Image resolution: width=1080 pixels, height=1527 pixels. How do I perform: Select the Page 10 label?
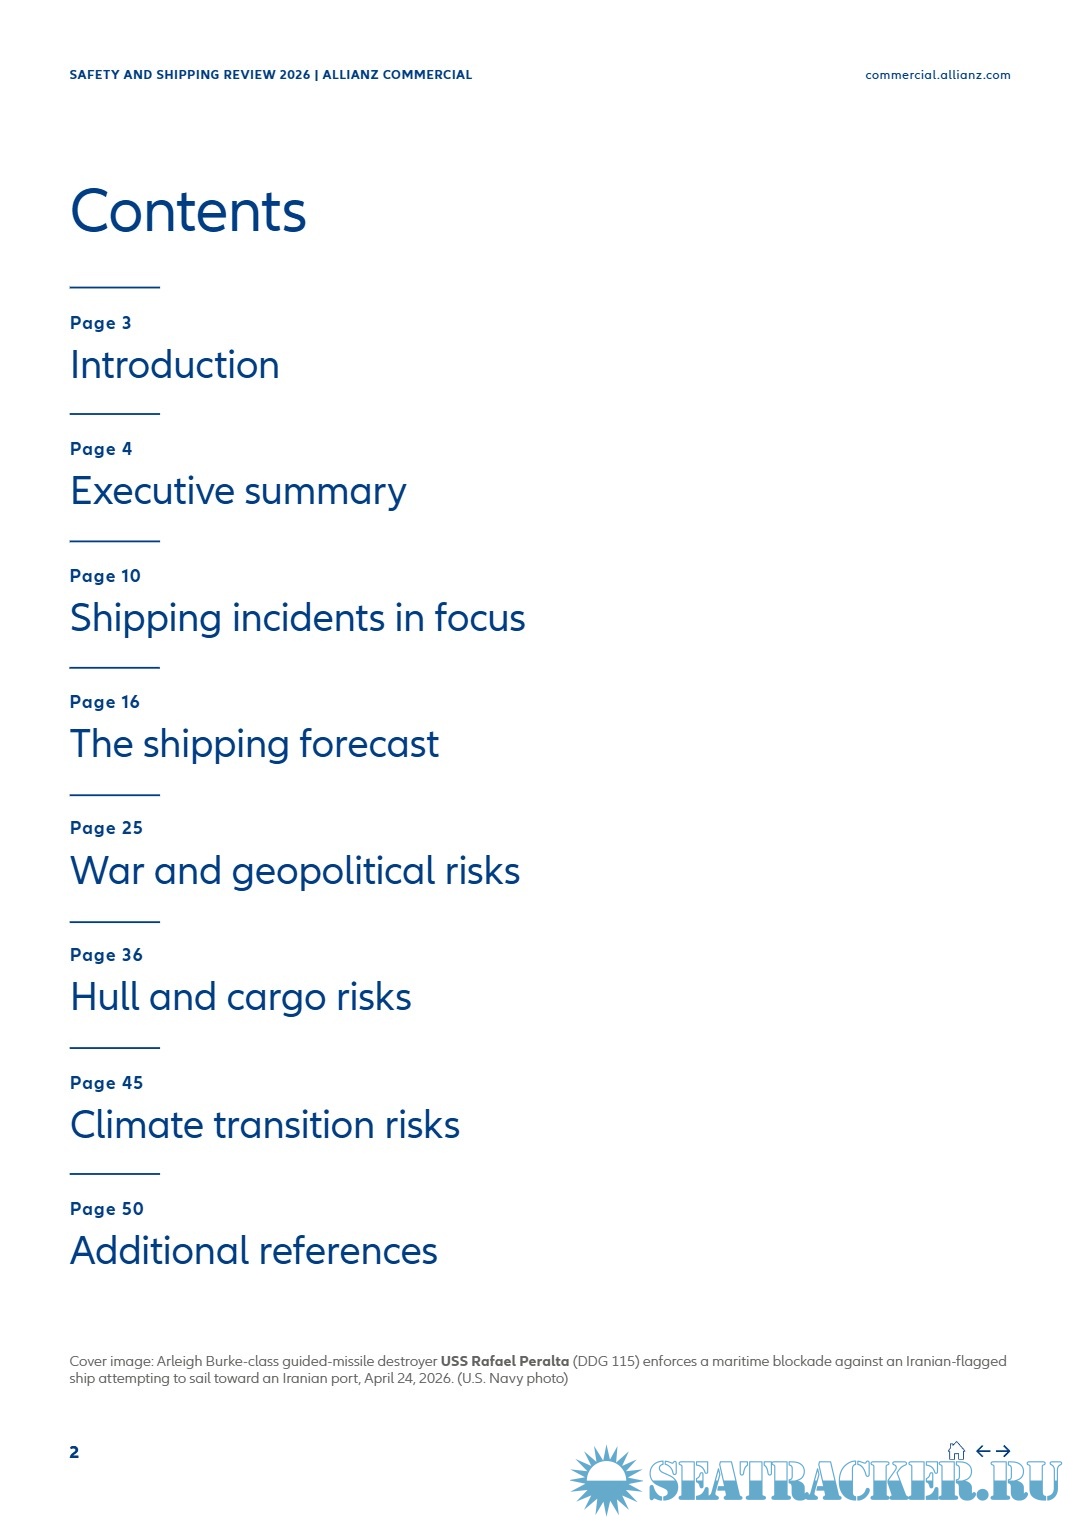(x=105, y=576)
